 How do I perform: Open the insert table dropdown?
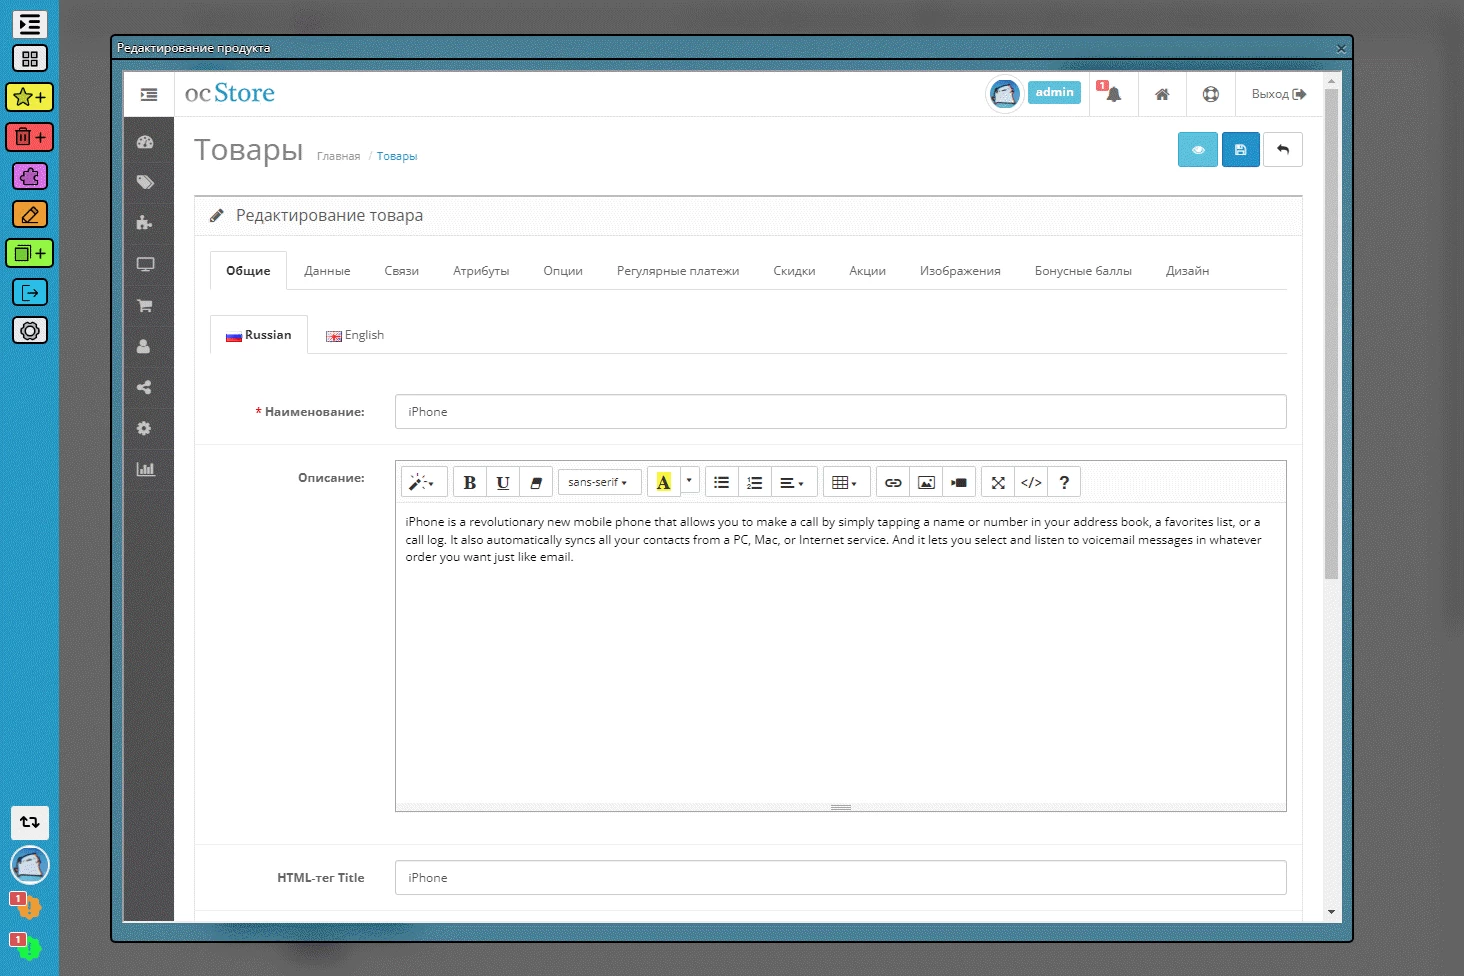[846, 482]
